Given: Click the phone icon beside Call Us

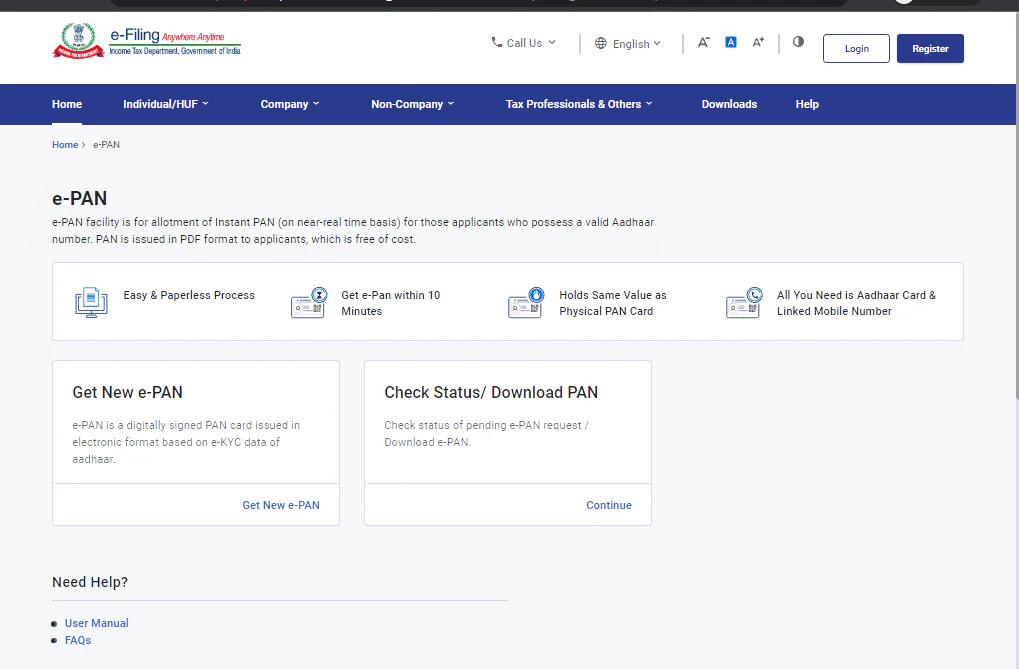Looking at the screenshot, I should (497, 42).
